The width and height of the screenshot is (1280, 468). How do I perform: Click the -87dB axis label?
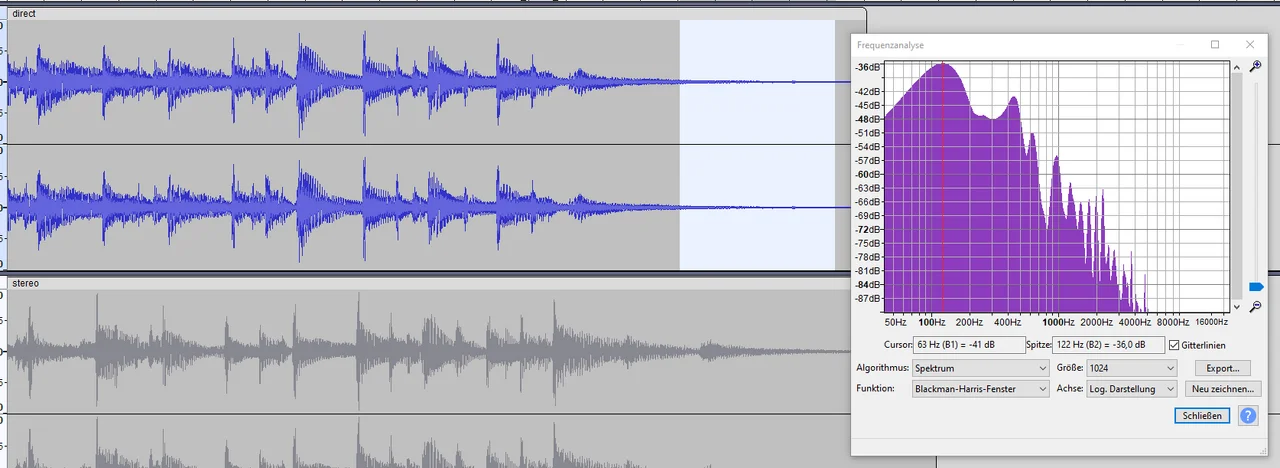tap(868, 298)
